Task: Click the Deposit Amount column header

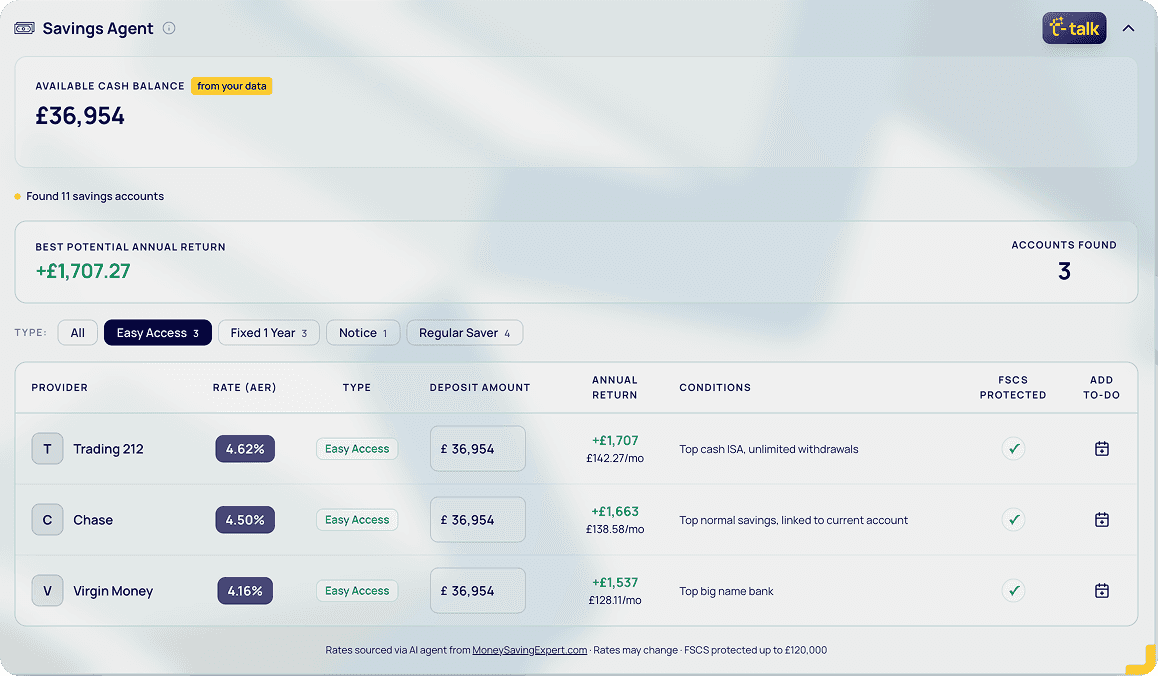Action: click(x=480, y=387)
